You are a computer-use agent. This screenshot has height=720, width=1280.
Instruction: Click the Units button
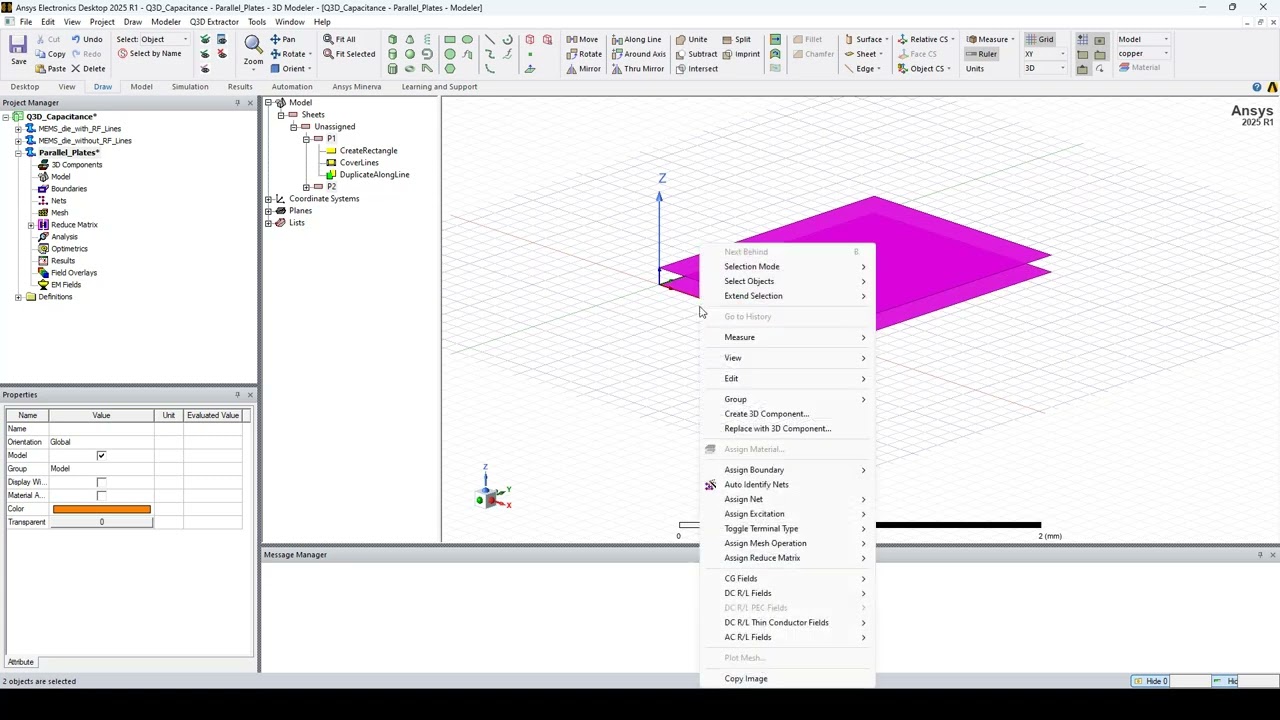tap(975, 69)
